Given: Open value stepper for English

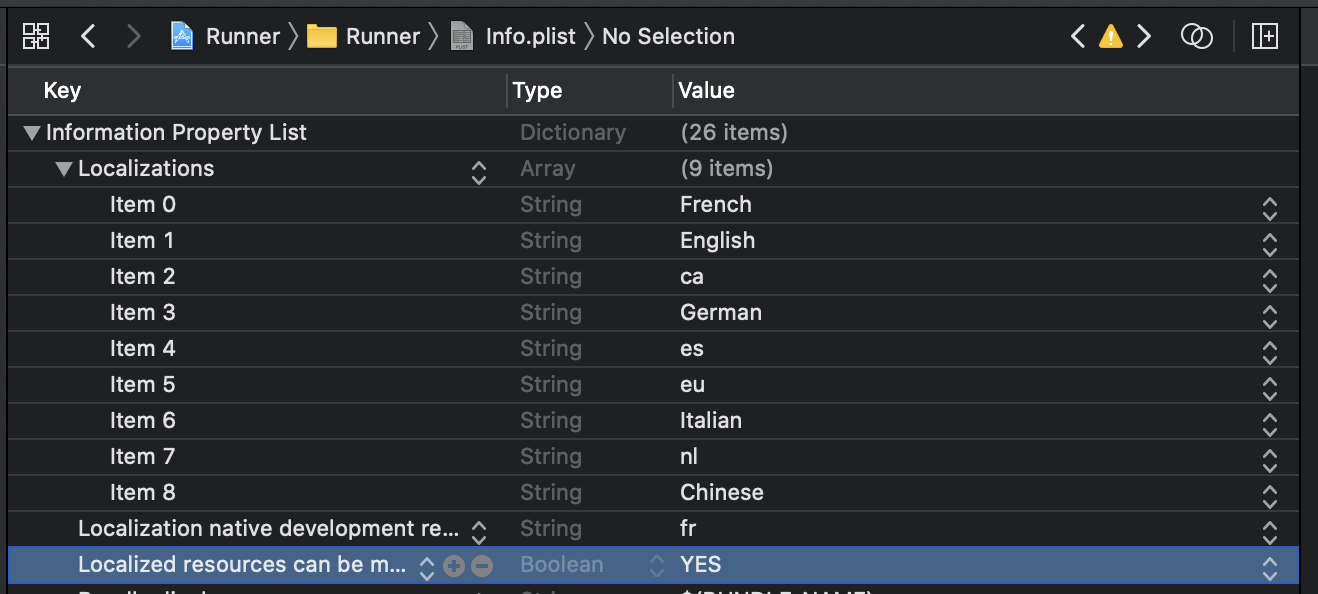Looking at the screenshot, I should 1270,244.
